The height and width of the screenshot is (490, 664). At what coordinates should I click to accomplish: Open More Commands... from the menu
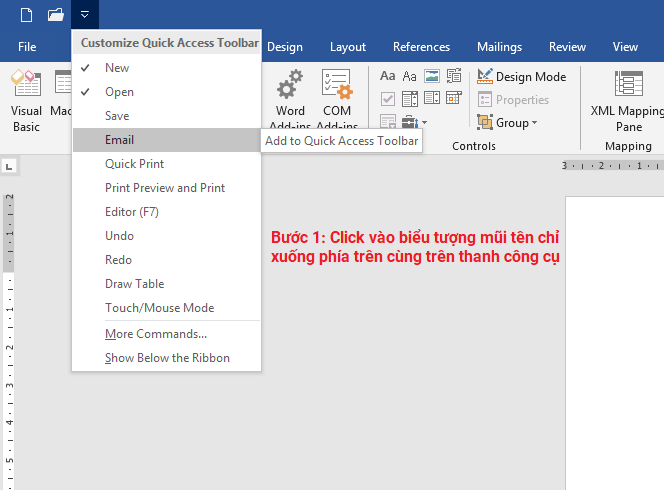tap(166, 334)
